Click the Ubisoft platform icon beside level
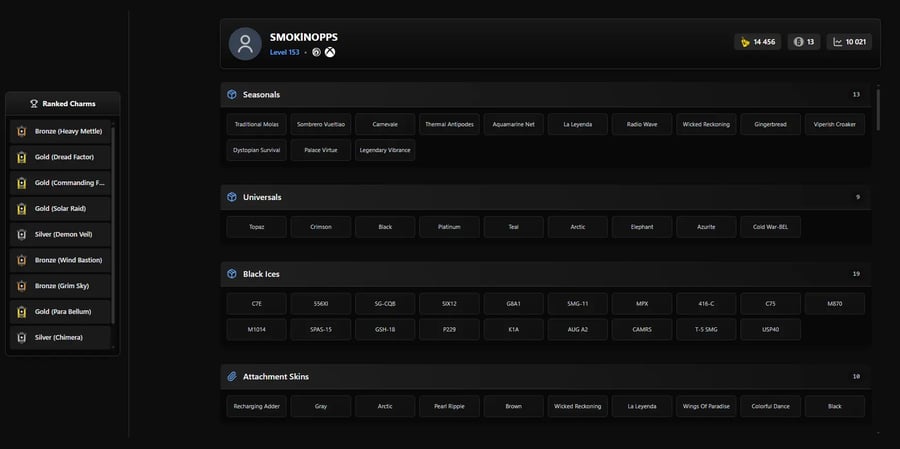The height and width of the screenshot is (449, 900). 316,52
